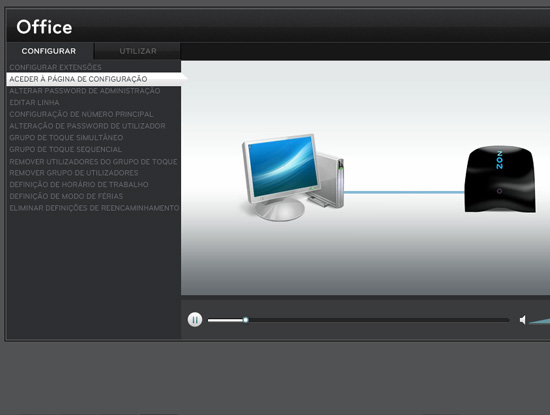Select DEFINIÇÃO DE HORÁRIO DE TRABALHO
This screenshot has width=550, height=415.
pyautogui.click(x=79, y=185)
